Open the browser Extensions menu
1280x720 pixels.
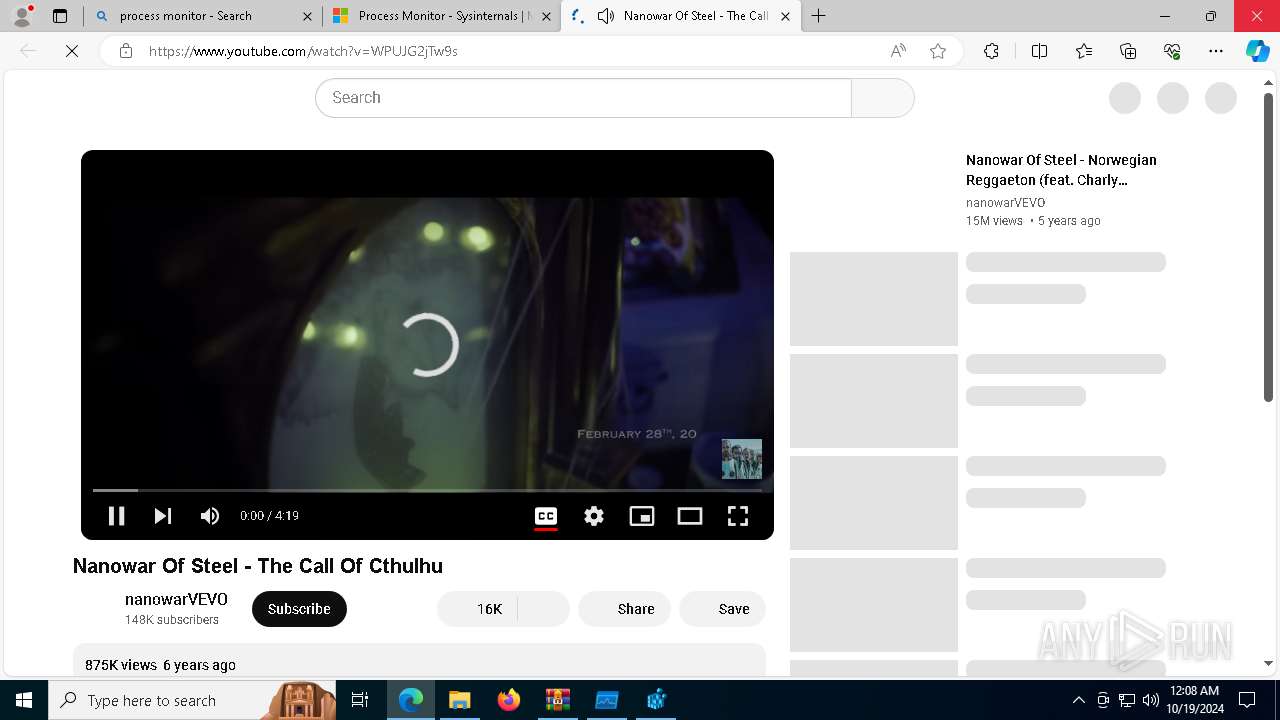[x=991, y=51]
